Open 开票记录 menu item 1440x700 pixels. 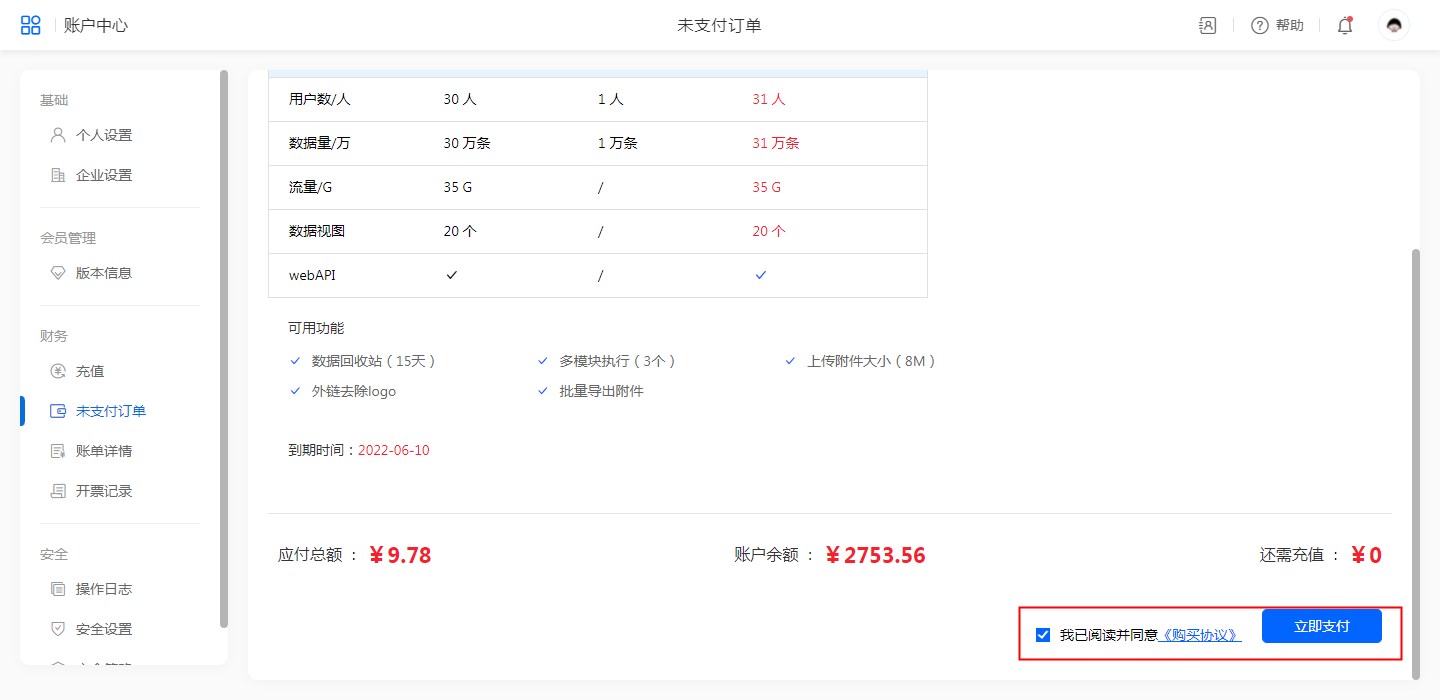103,491
